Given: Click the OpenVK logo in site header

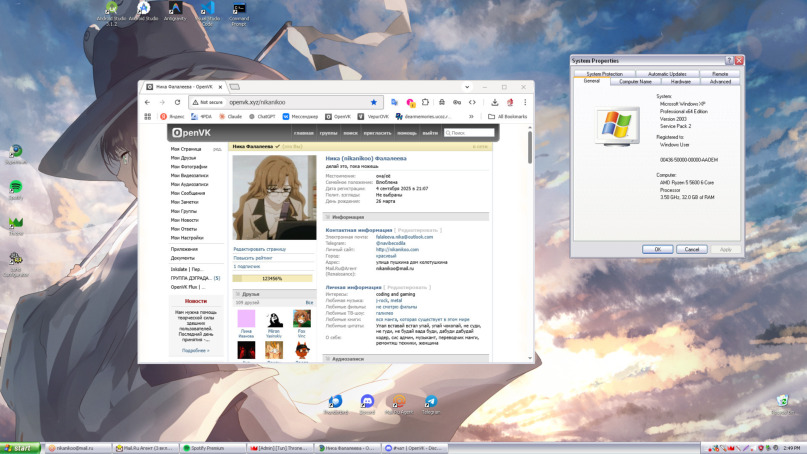Looking at the screenshot, I should [191, 133].
